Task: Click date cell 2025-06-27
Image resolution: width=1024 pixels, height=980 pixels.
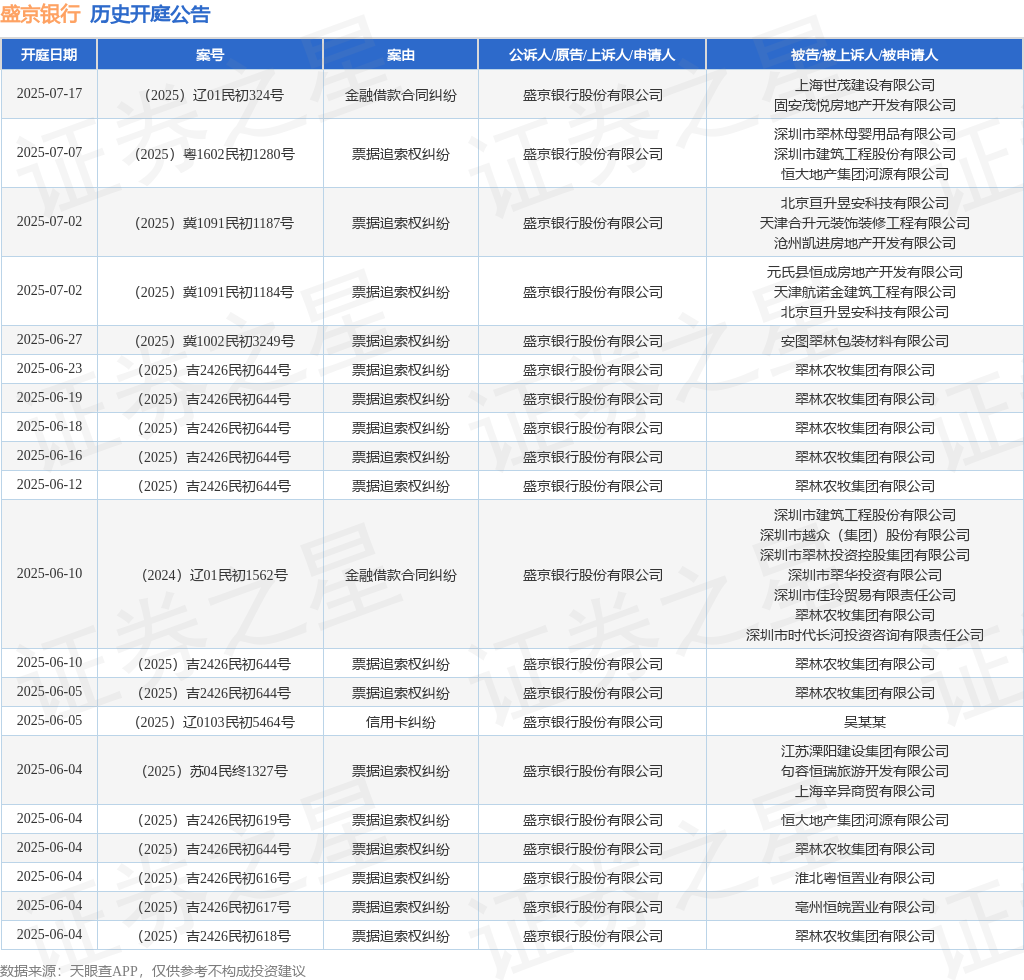Action: tap(50, 340)
